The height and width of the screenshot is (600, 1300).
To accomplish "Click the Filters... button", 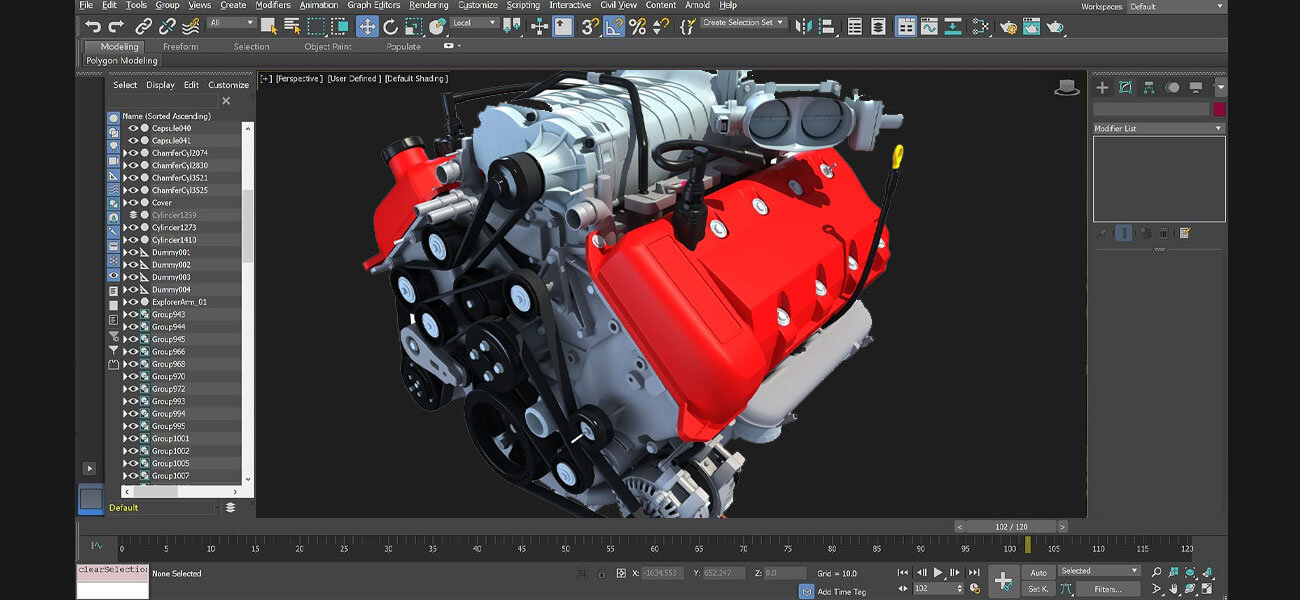I will coord(1108,588).
